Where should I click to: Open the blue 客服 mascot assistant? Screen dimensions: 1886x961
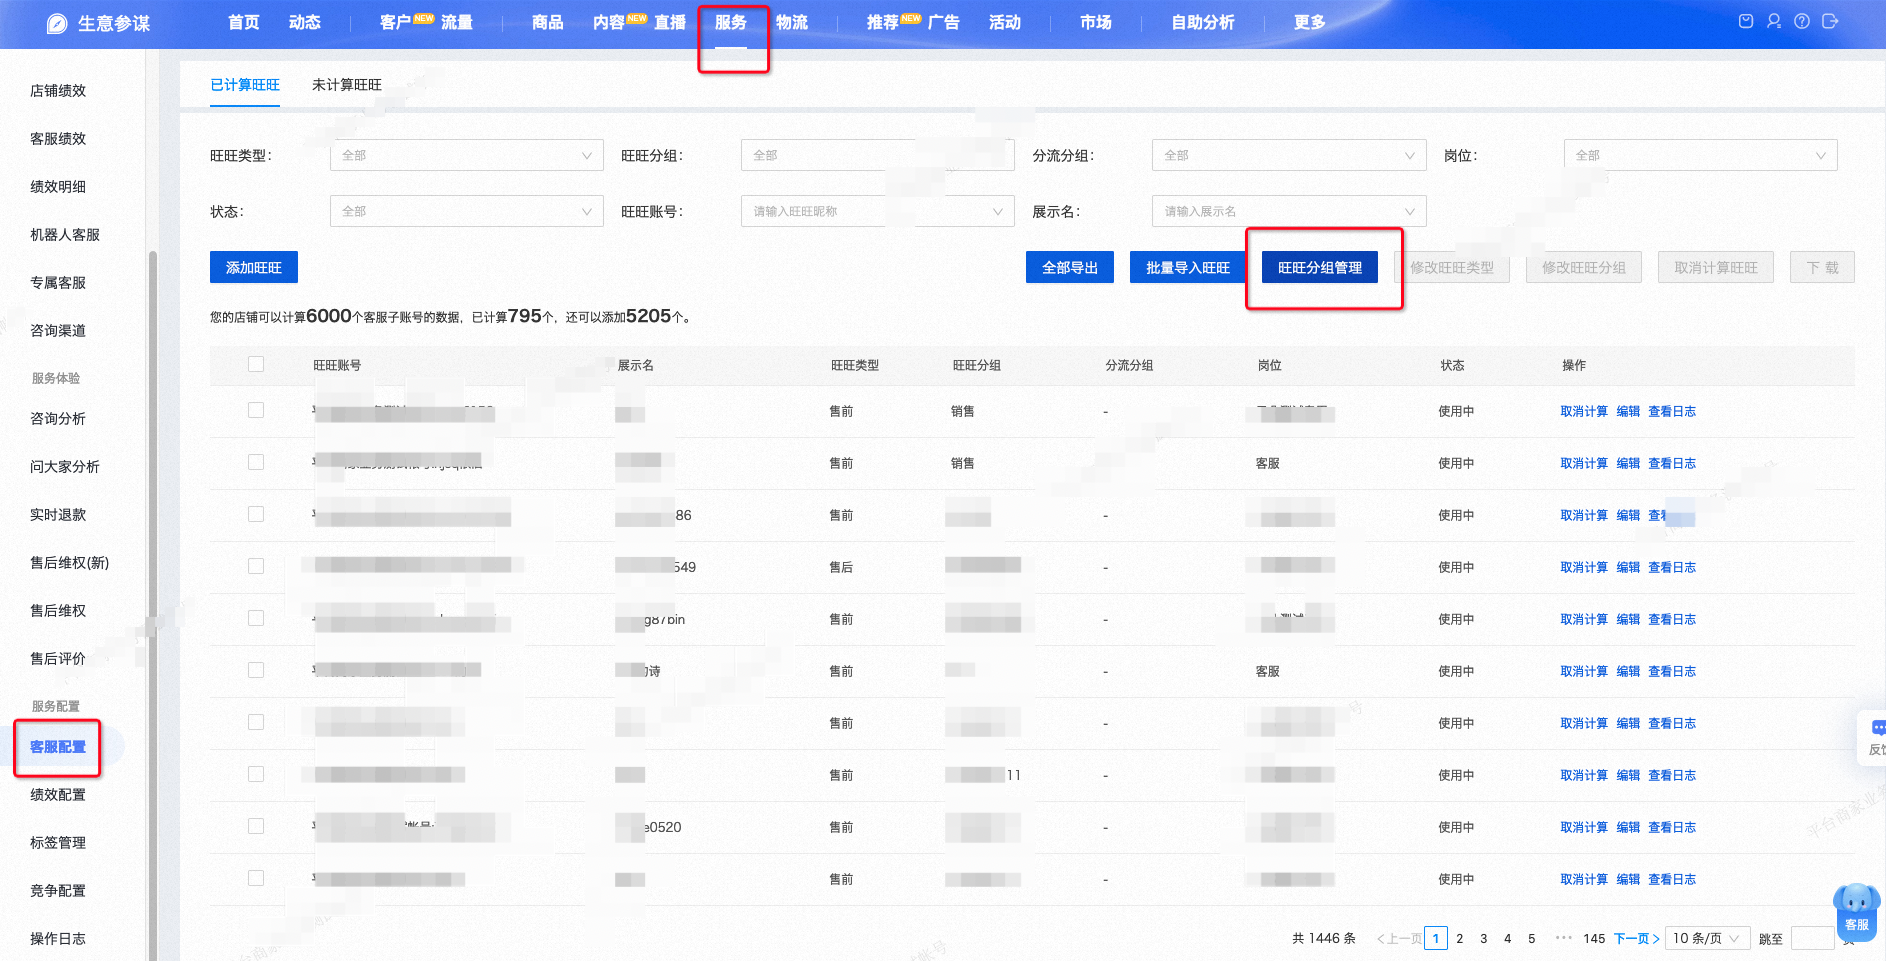1856,911
